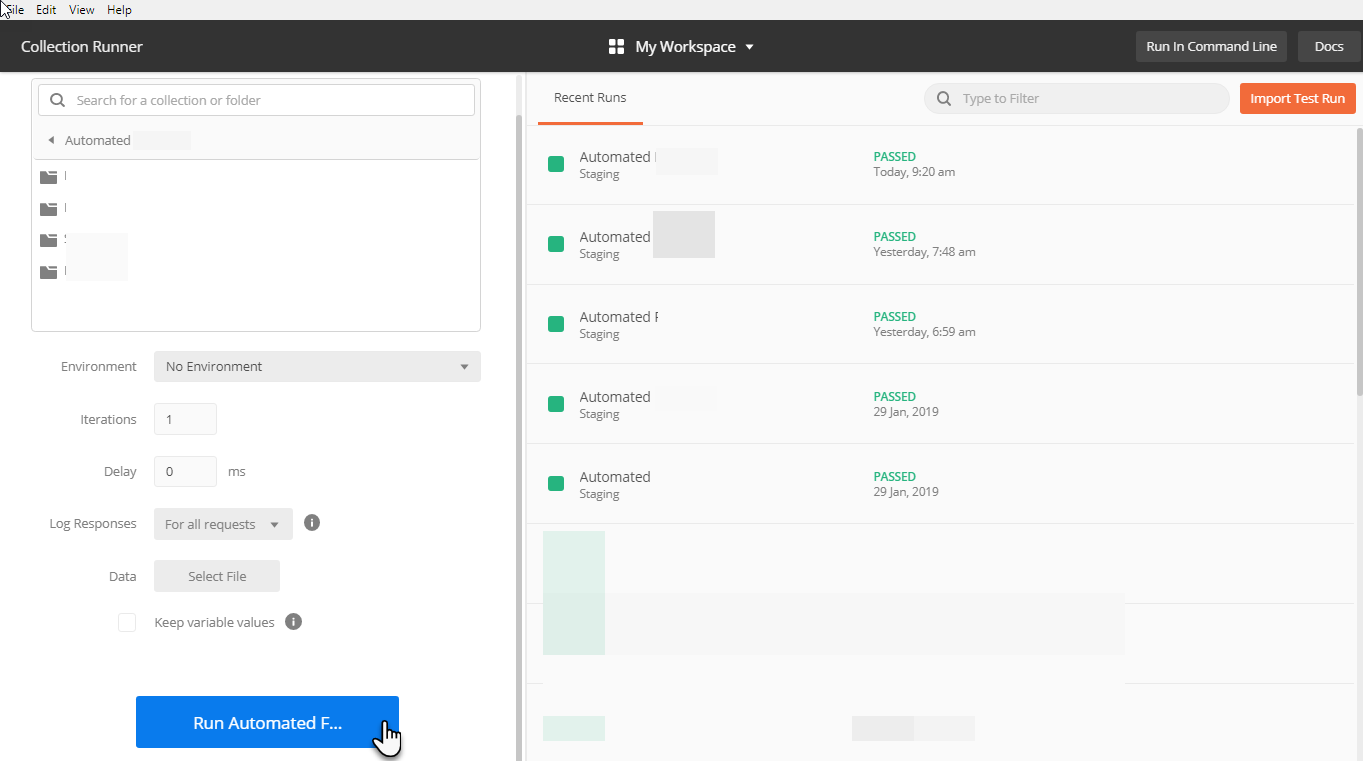This screenshot has height=761, width=1363.
Task: Click the green square on yesterday's 7:48 run
Action: 556,244
